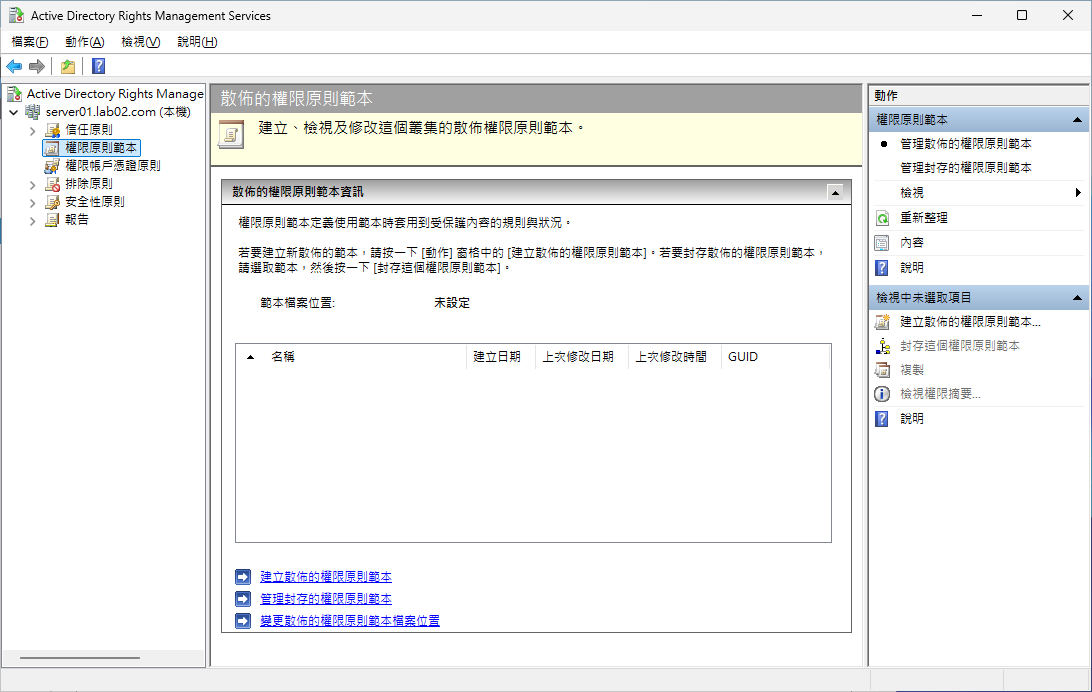1092x692 pixels.
Task: Click the tree pane horizontal scrollbar
Action: 79,658
